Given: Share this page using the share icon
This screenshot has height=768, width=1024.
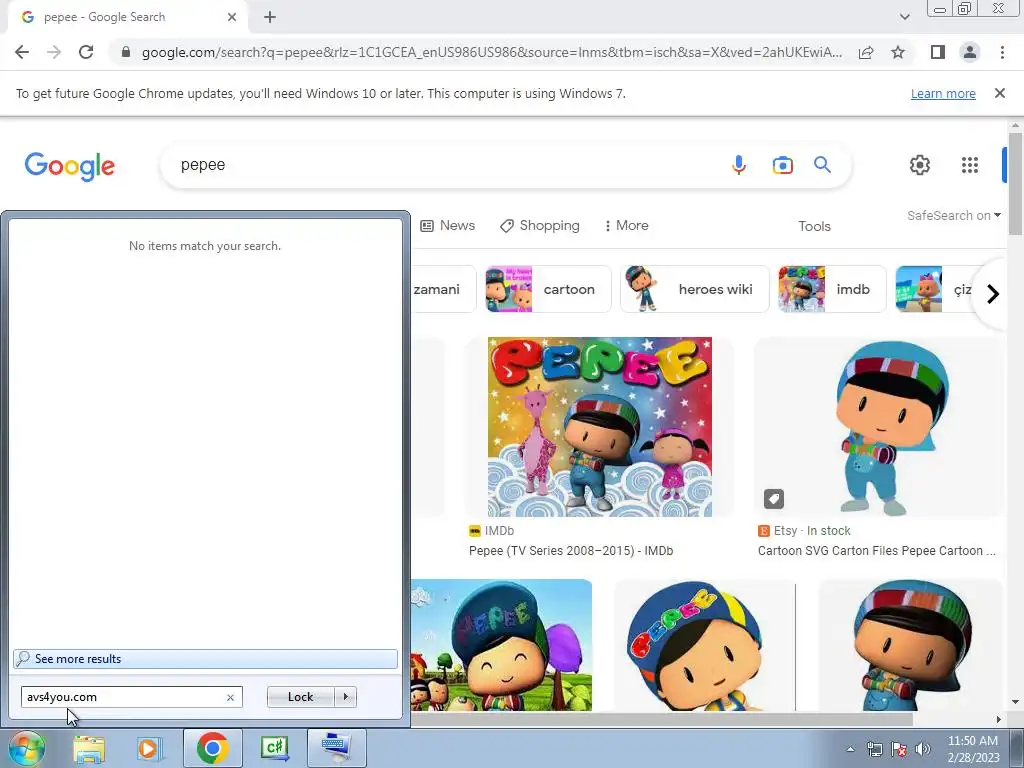Looking at the screenshot, I should 866,52.
